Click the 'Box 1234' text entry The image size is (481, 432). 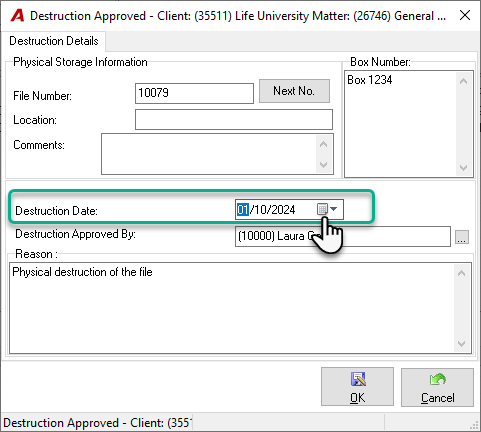click(370, 80)
